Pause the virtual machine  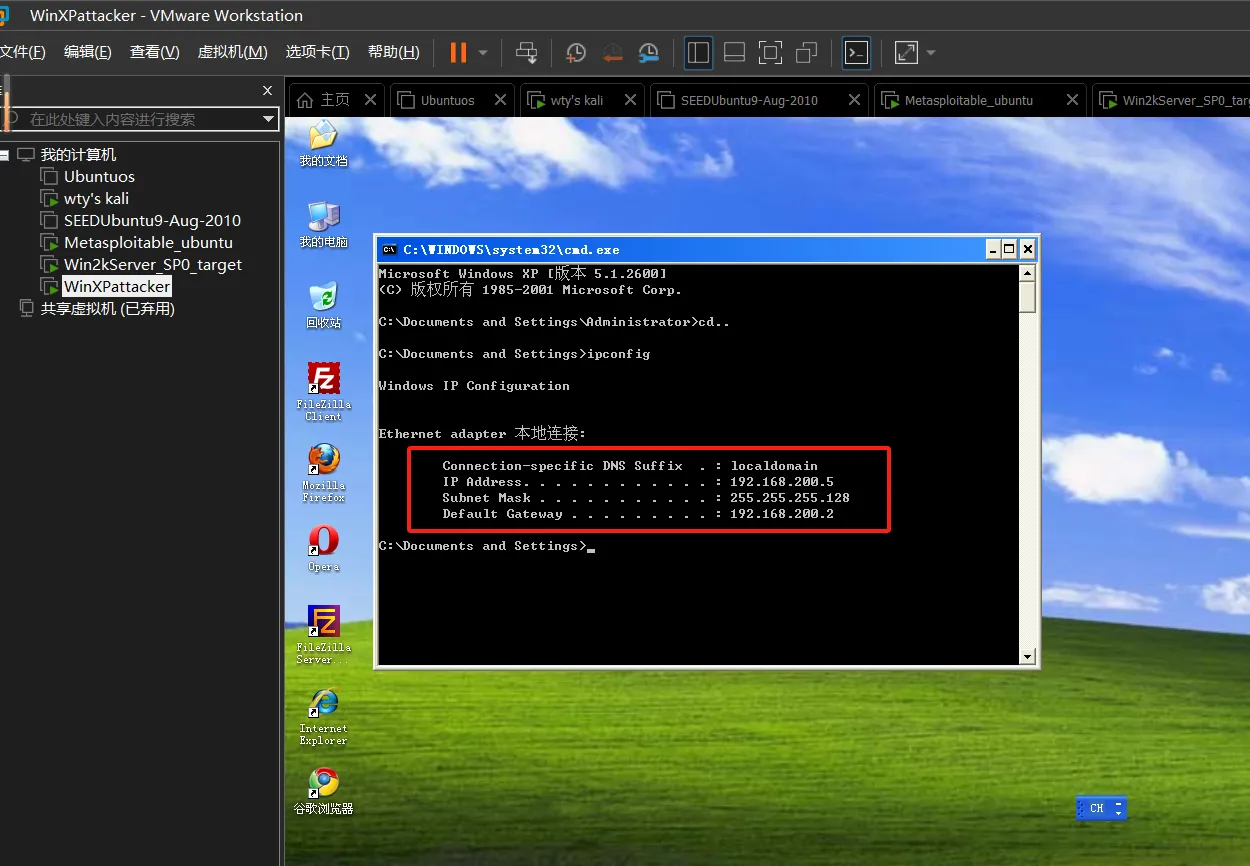click(458, 53)
